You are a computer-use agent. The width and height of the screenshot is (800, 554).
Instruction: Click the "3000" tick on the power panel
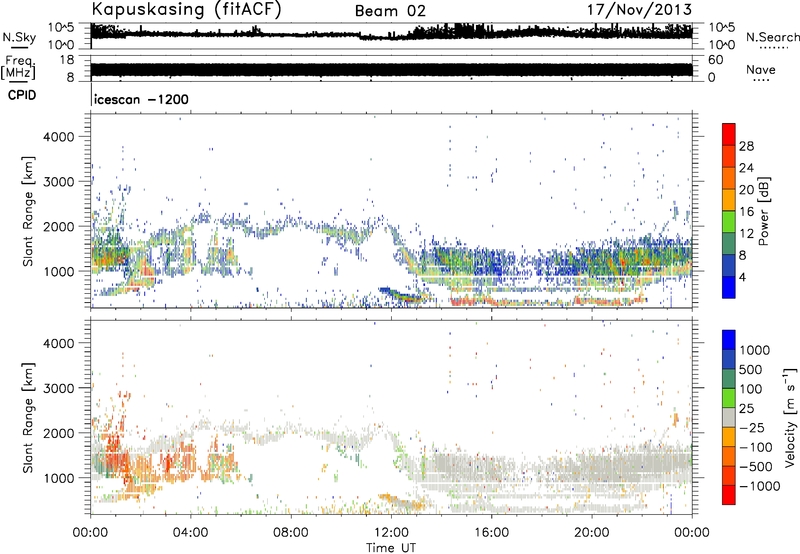(59, 182)
